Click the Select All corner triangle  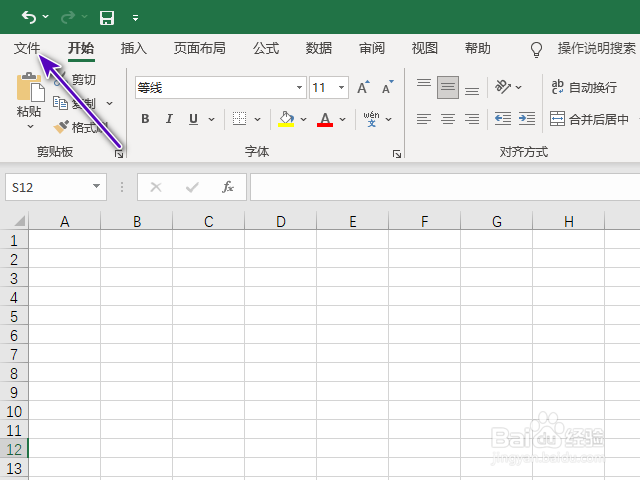(x=19, y=221)
